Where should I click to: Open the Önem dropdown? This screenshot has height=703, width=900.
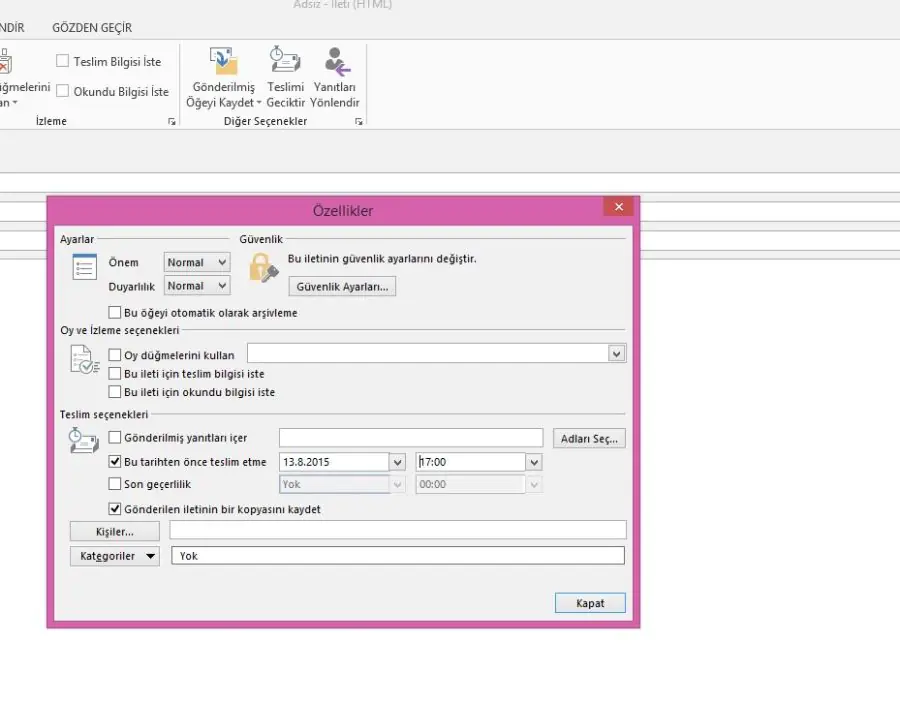(x=217, y=262)
